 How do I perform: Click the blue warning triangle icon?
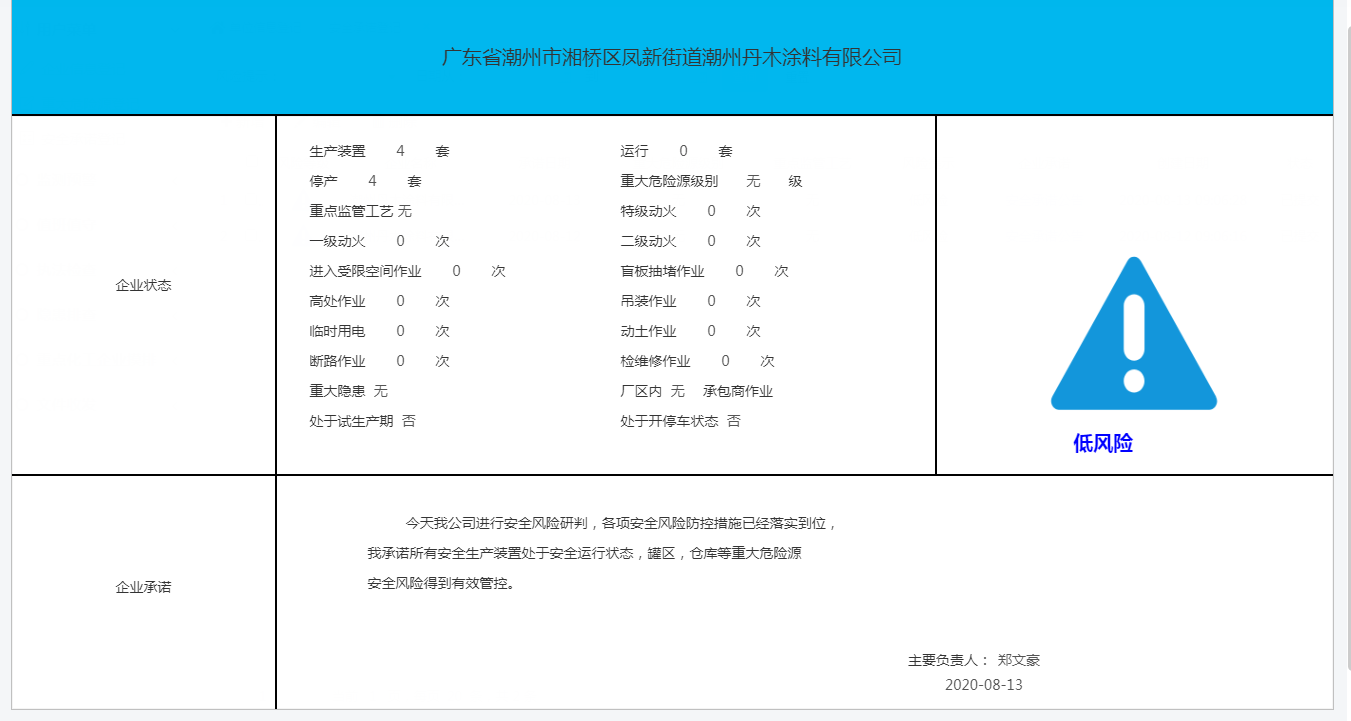[1134, 333]
